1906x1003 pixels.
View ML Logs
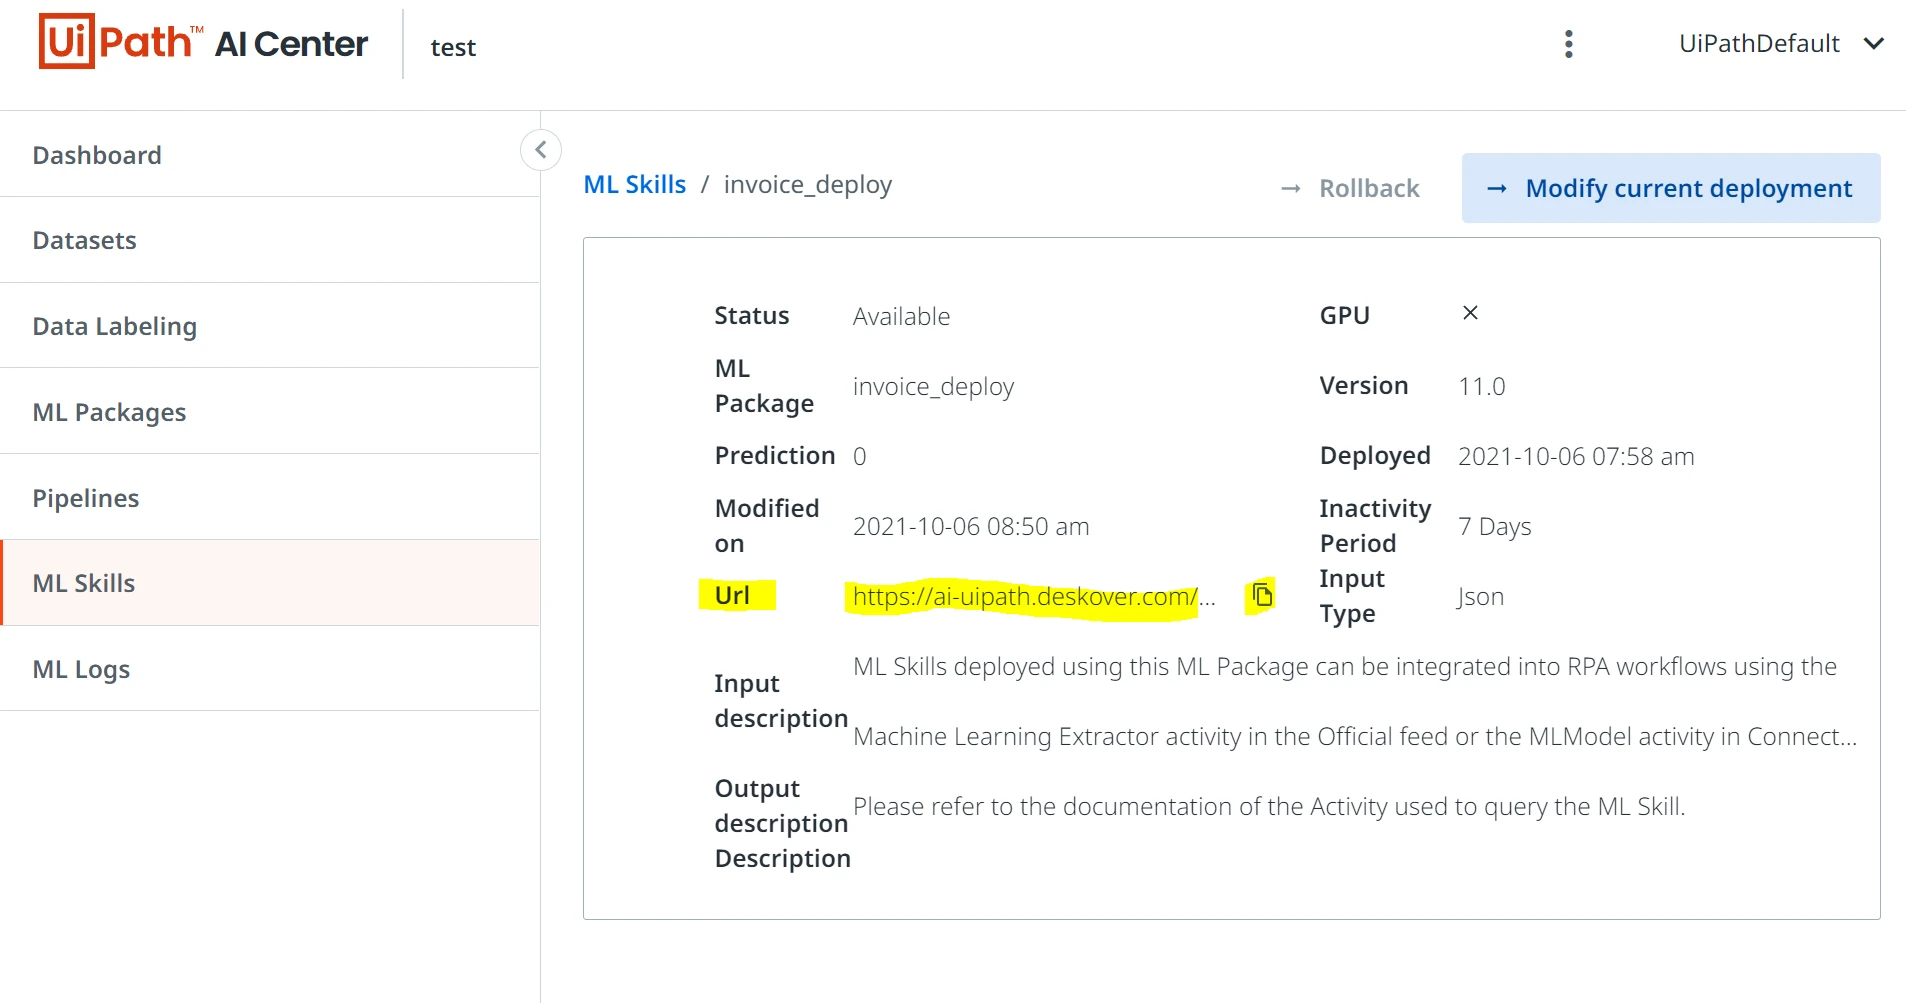click(x=270, y=669)
